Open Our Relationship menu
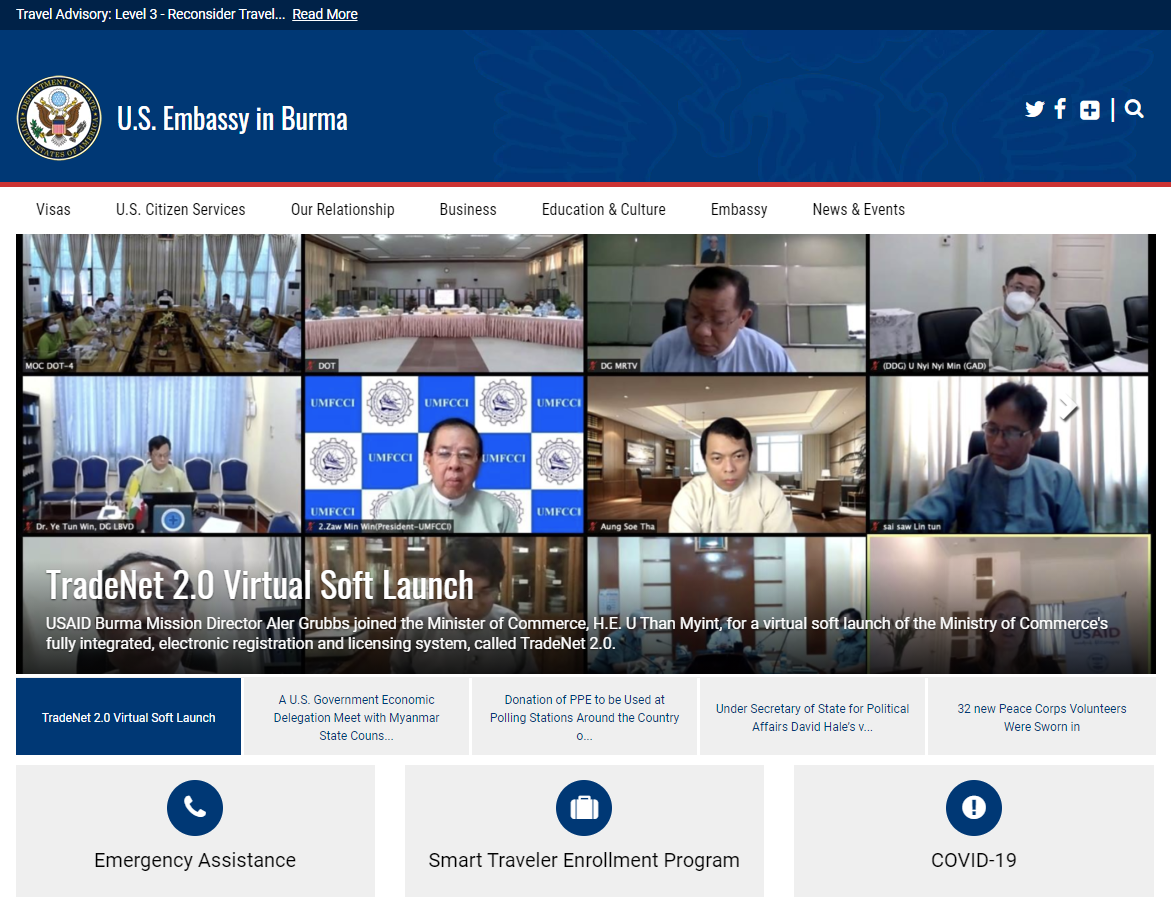Image resolution: width=1171 pixels, height=897 pixels. point(343,209)
